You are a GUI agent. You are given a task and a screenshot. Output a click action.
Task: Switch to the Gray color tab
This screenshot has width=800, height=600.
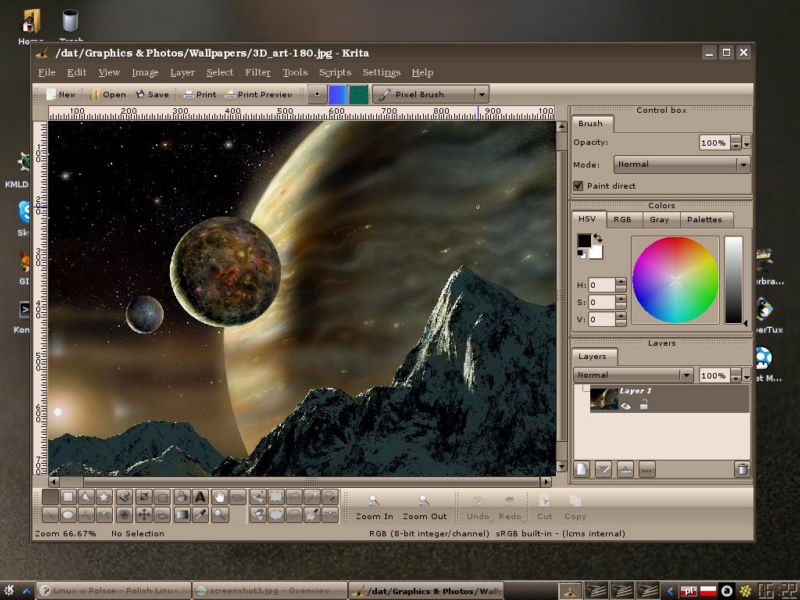pyautogui.click(x=659, y=219)
